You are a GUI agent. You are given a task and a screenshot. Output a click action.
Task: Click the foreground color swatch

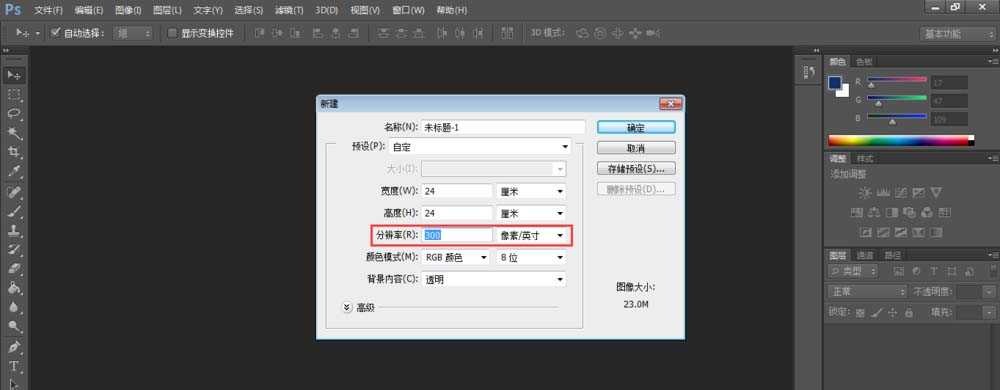point(835,83)
